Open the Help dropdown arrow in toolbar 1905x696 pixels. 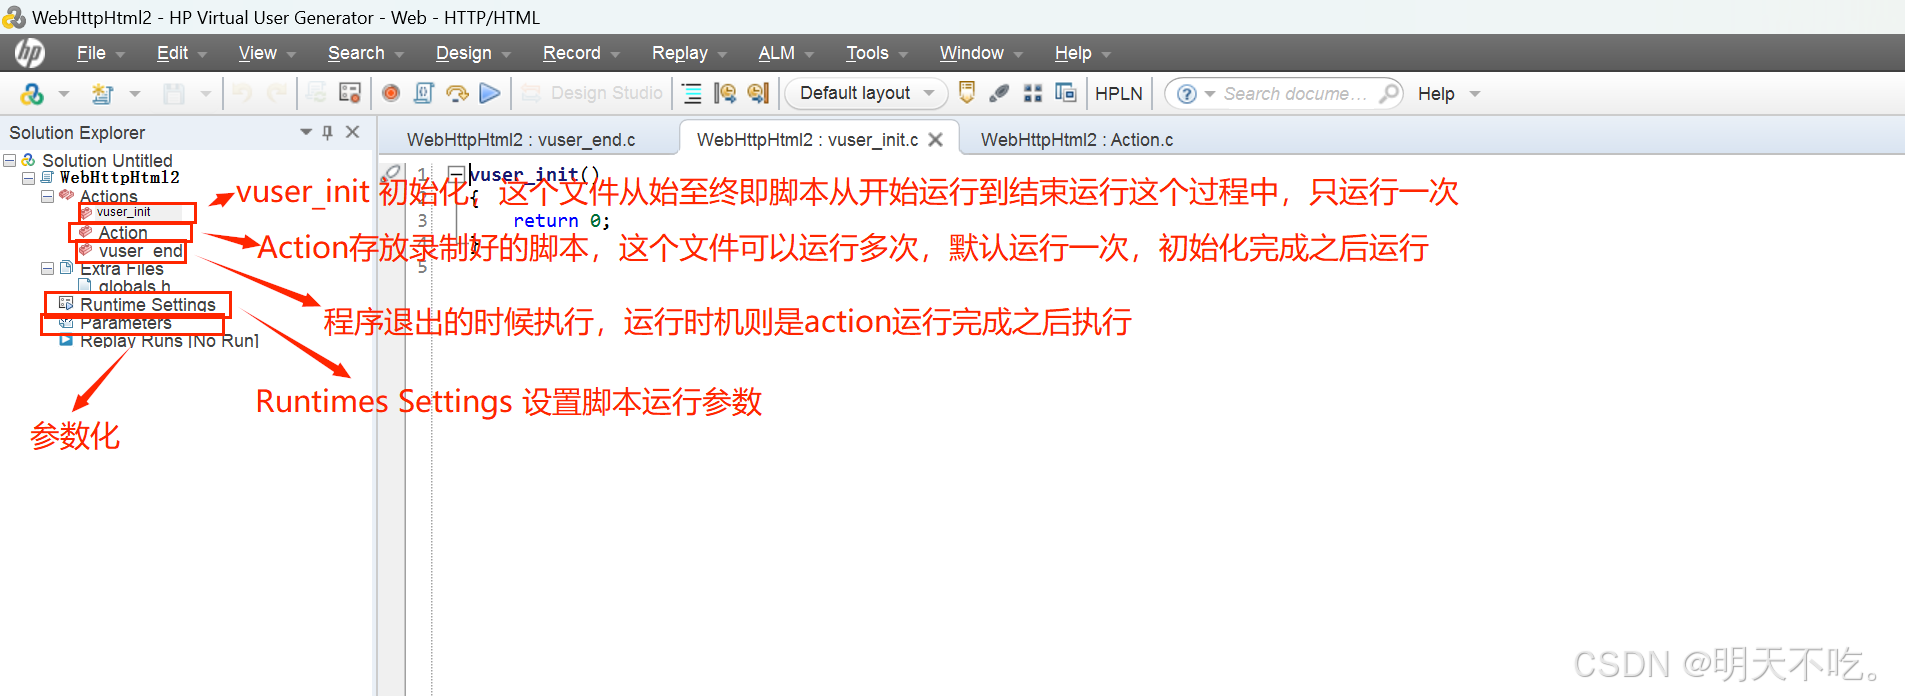click(x=1475, y=94)
